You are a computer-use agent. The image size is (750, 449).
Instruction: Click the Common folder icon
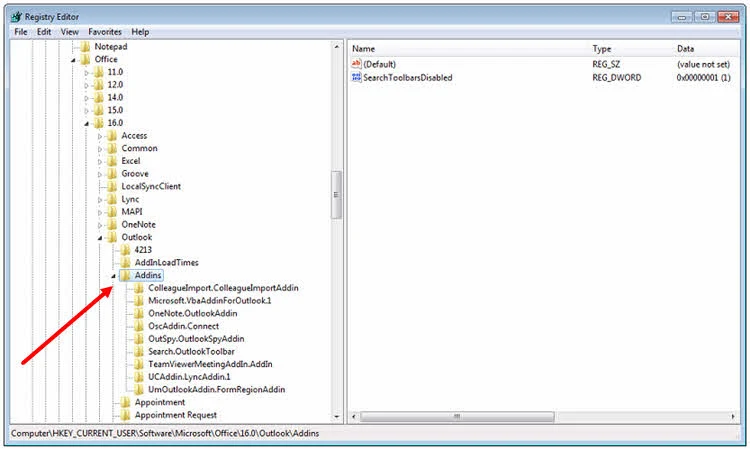pyautogui.click(x=112, y=148)
